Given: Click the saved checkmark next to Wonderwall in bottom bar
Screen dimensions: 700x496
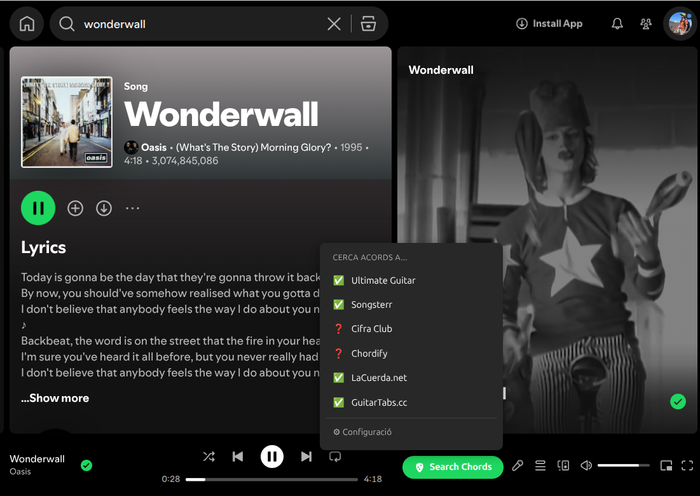Looking at the screenshot, I should point(87,466).
